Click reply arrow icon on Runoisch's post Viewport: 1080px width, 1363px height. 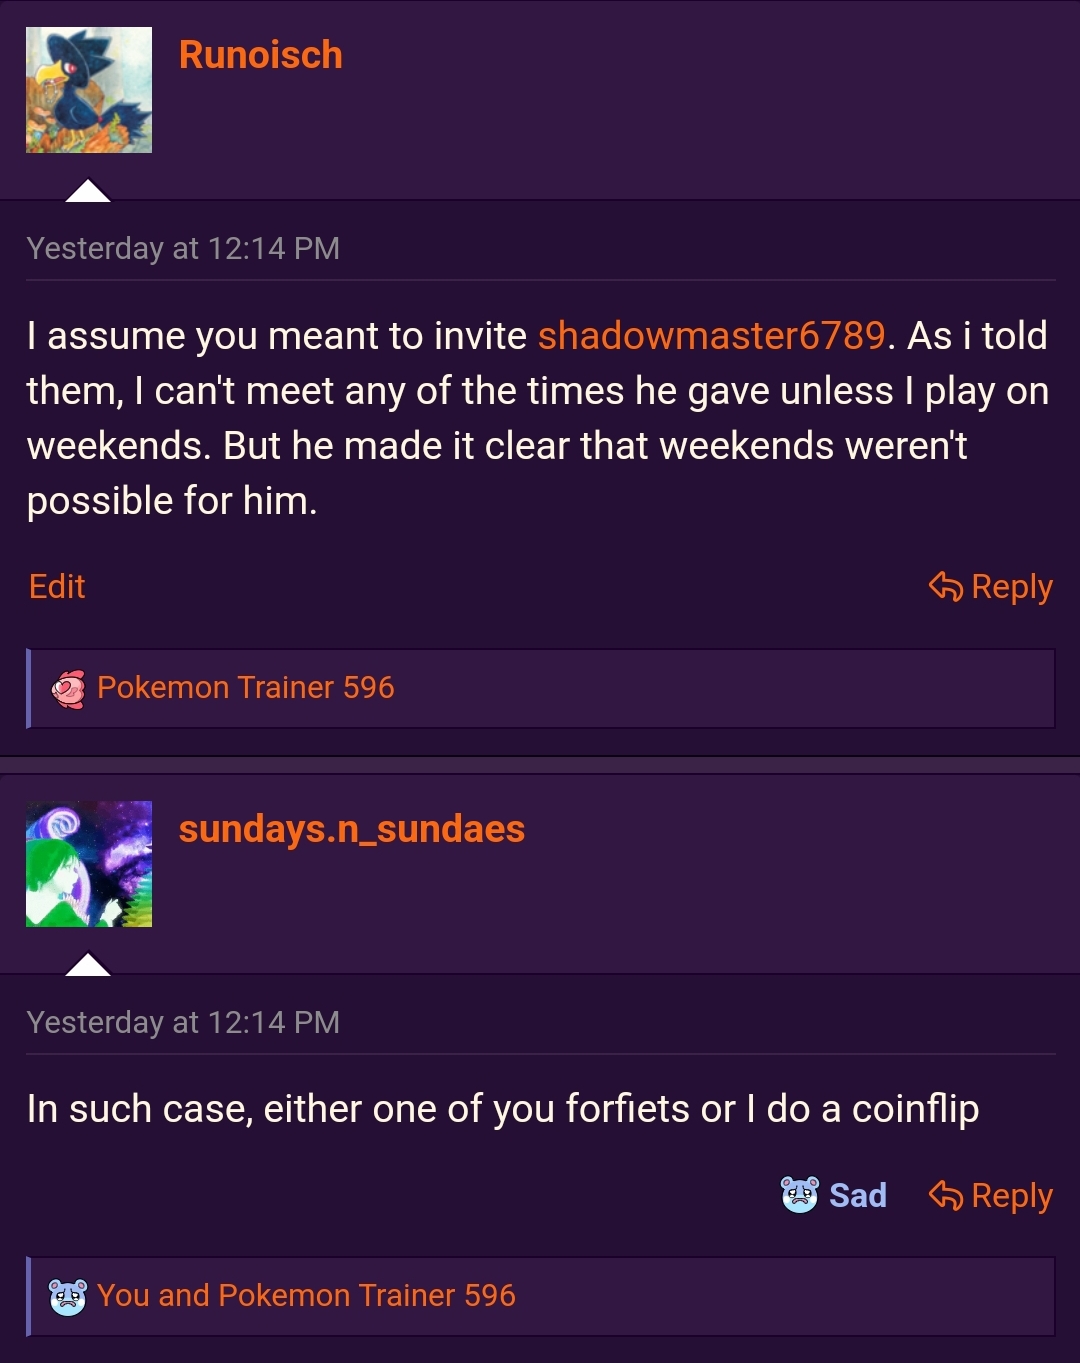tap(946, 586)
